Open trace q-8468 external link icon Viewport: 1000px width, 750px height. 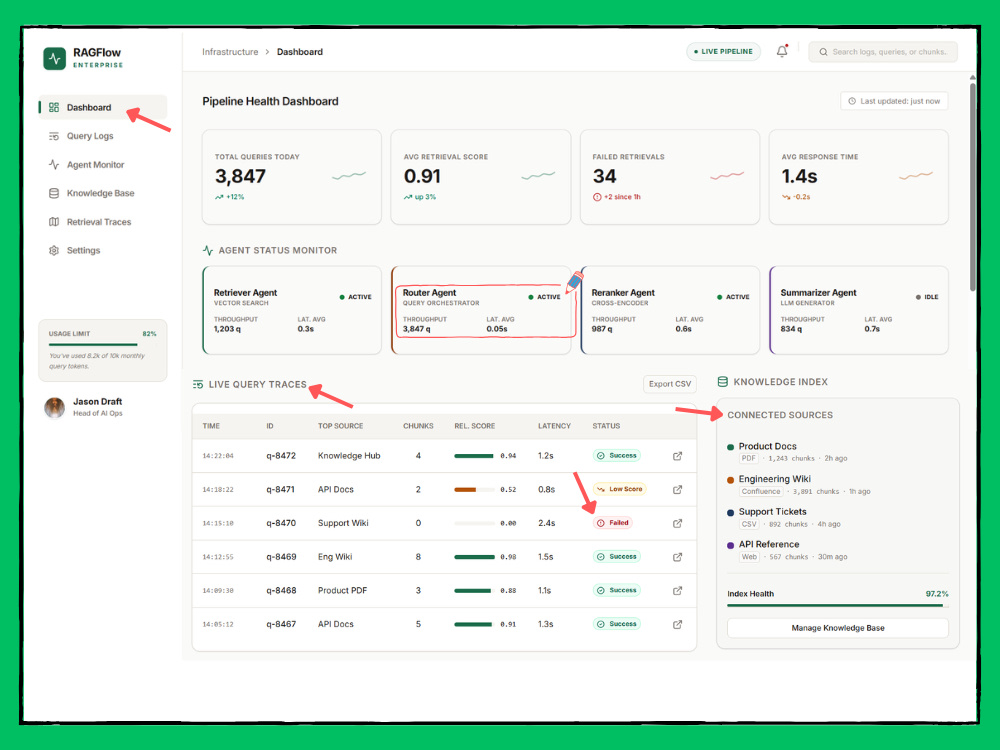click(677, 591)
